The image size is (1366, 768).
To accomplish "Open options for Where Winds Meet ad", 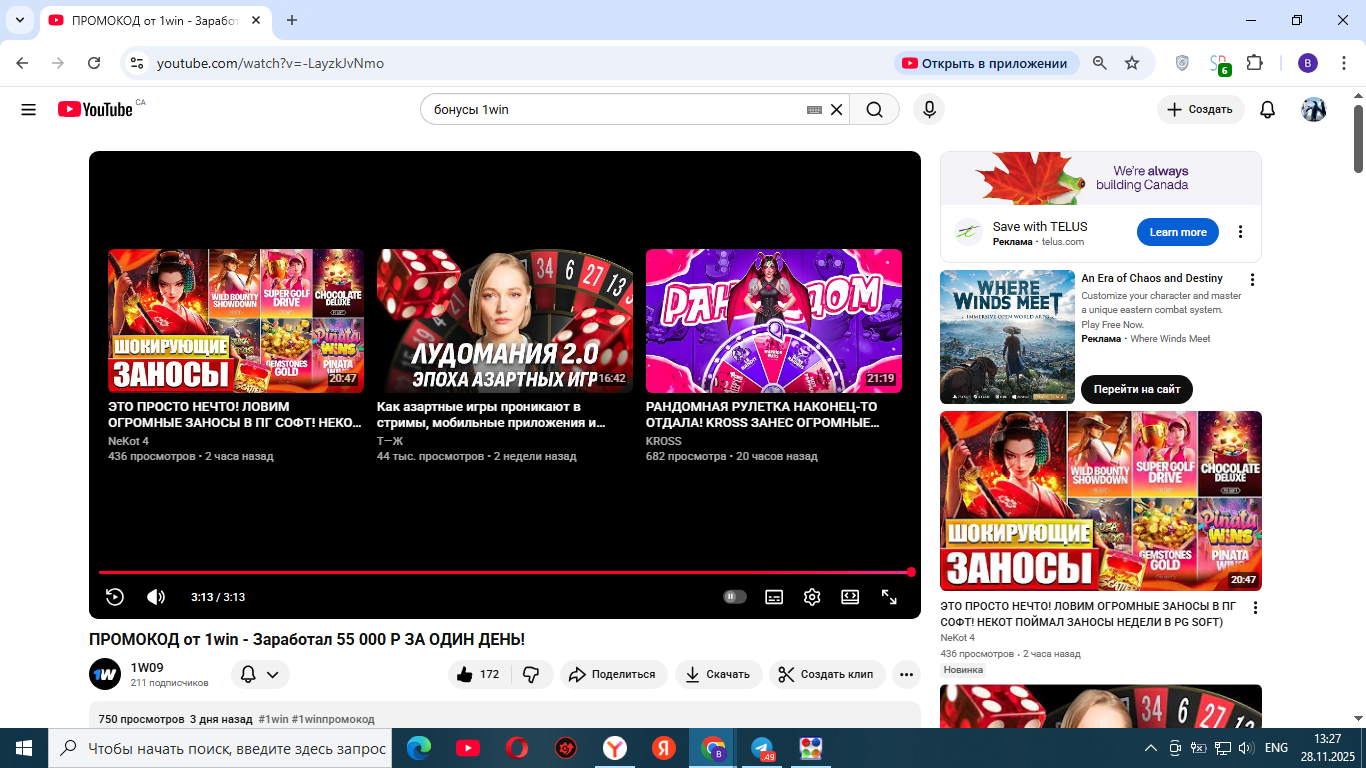I will pyautogui.click(x=1252, y=280).
